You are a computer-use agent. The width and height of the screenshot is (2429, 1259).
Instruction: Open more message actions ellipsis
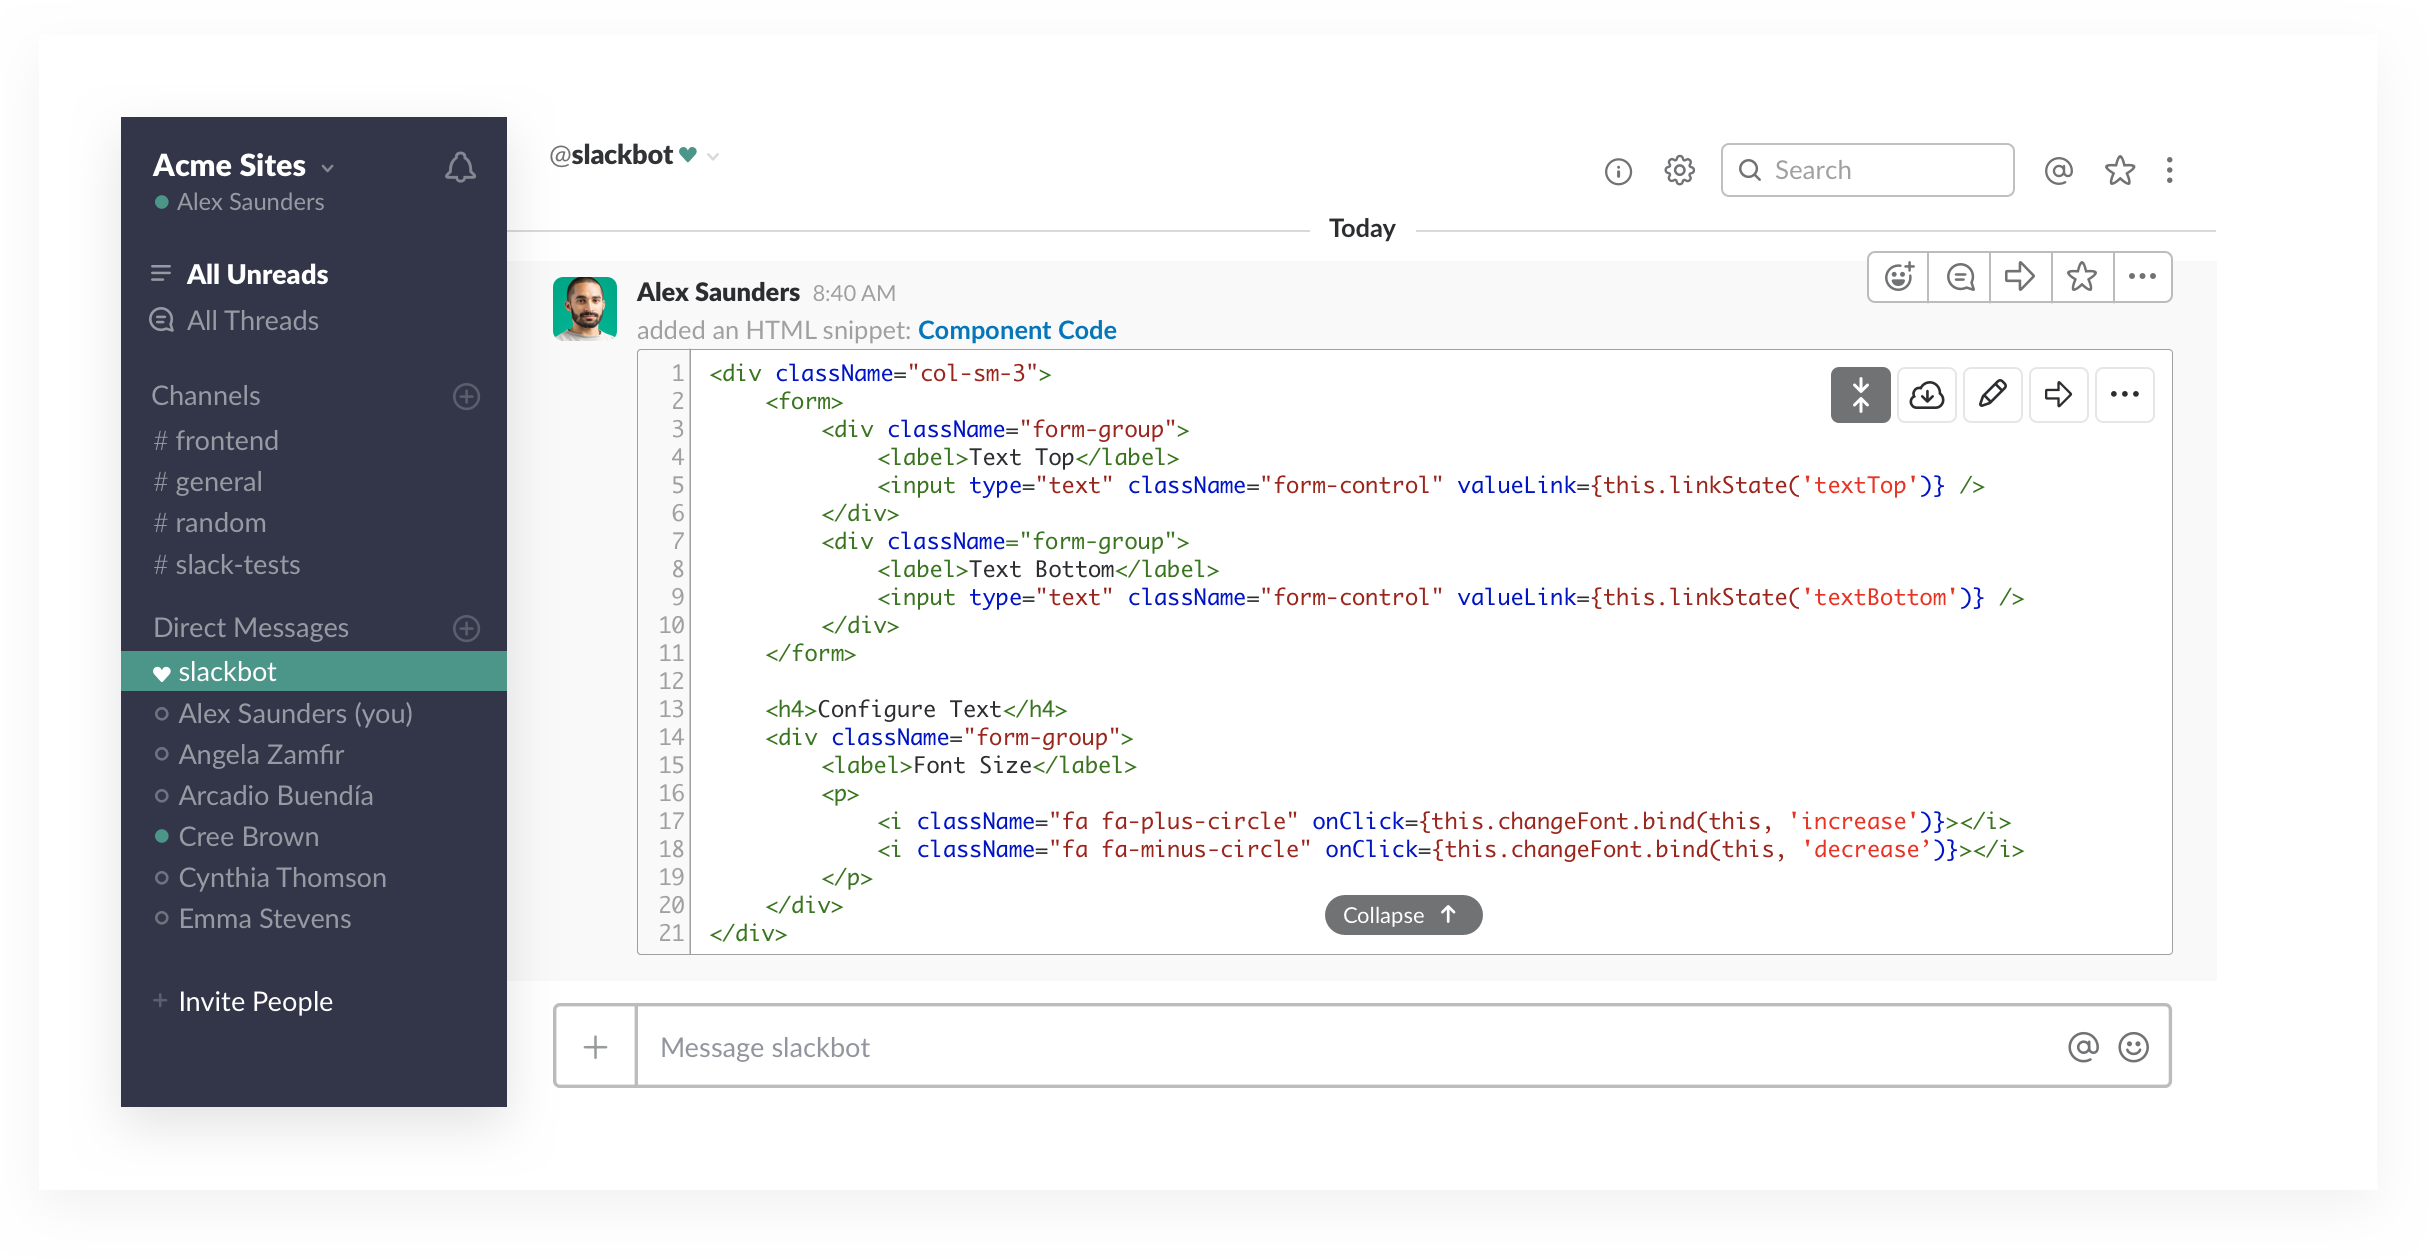pos(2143,277)
